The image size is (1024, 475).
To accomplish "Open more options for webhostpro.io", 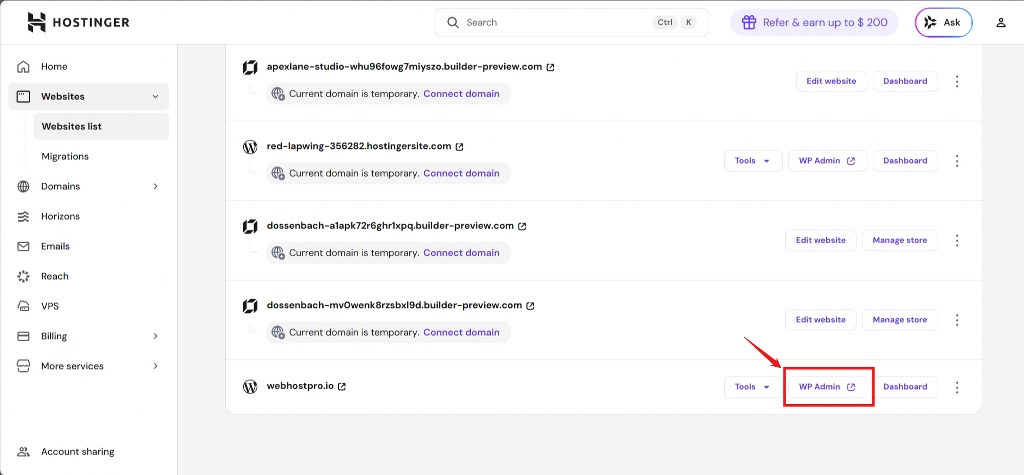I will click(x=957, y=387).
